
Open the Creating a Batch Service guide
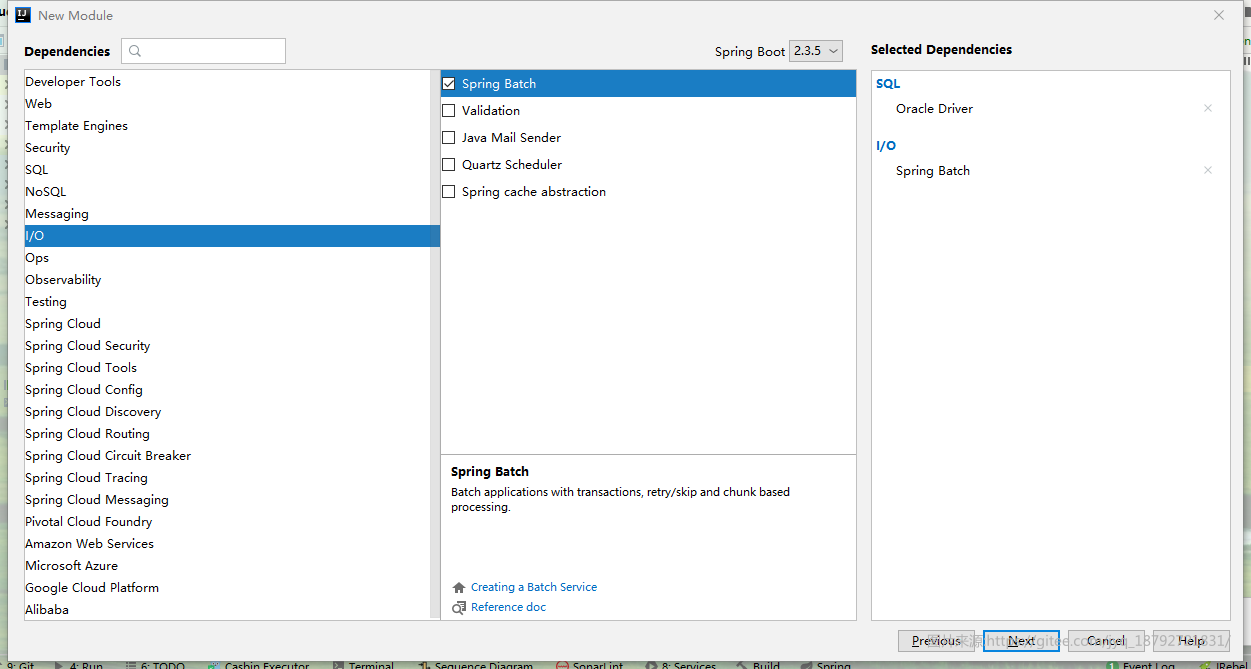(x=534, y=587)
